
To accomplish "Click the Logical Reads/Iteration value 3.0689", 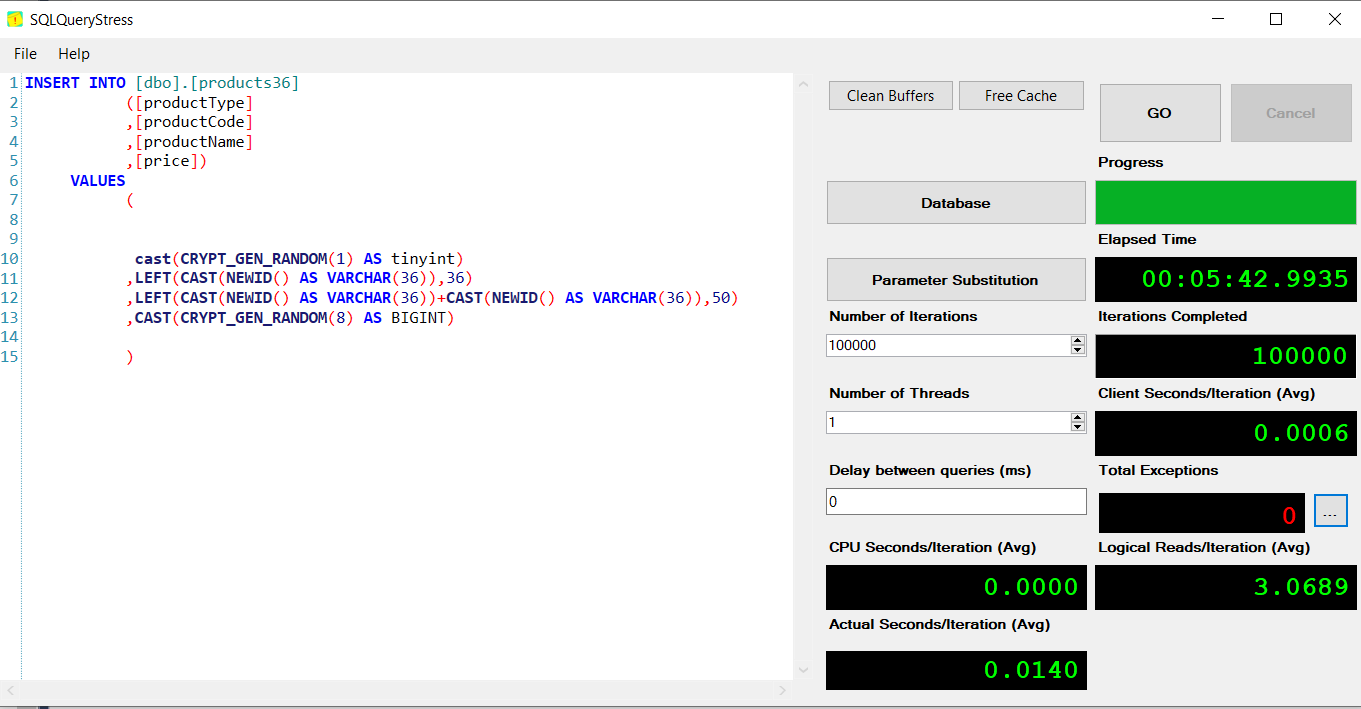I will pos(1301,587).
